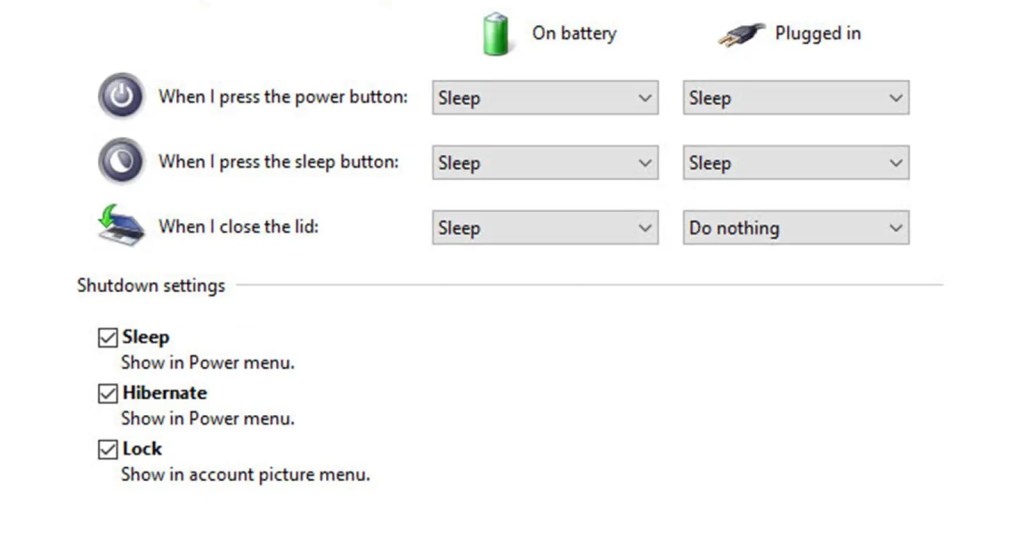Click the power button icon
The width and height of the screenshot is (1024, 538).
click(121, 96)
